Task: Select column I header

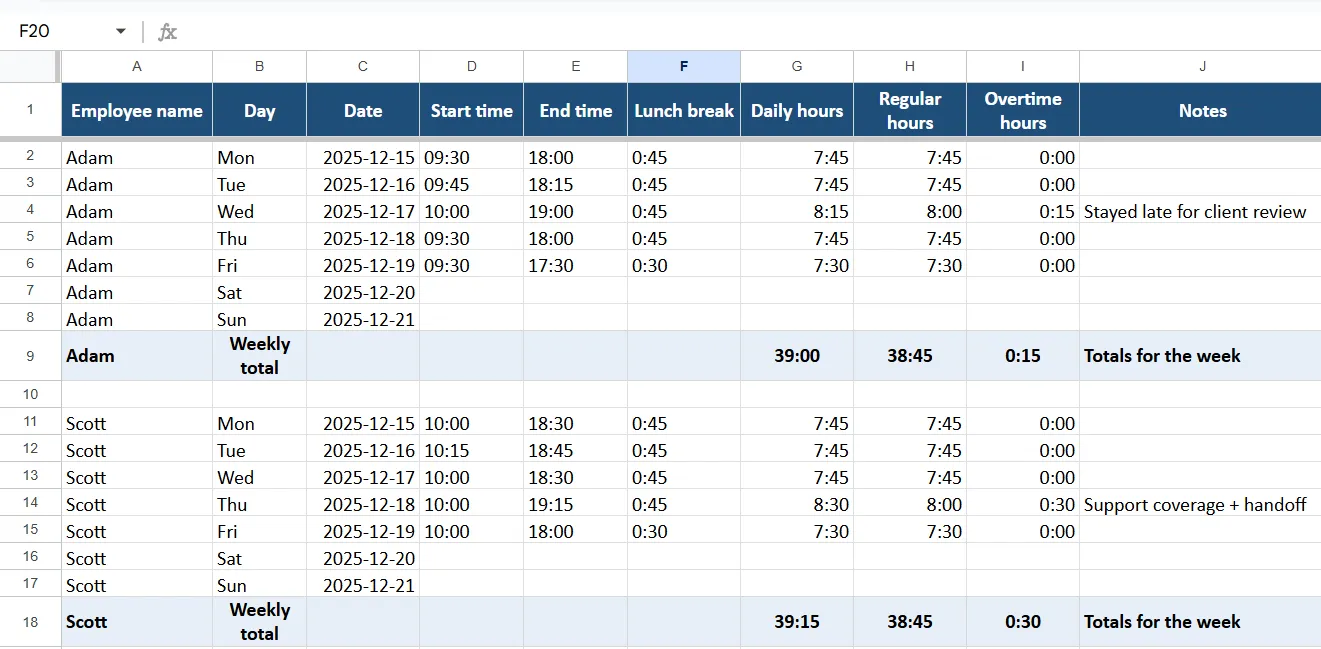Action: coord(1023,66)
